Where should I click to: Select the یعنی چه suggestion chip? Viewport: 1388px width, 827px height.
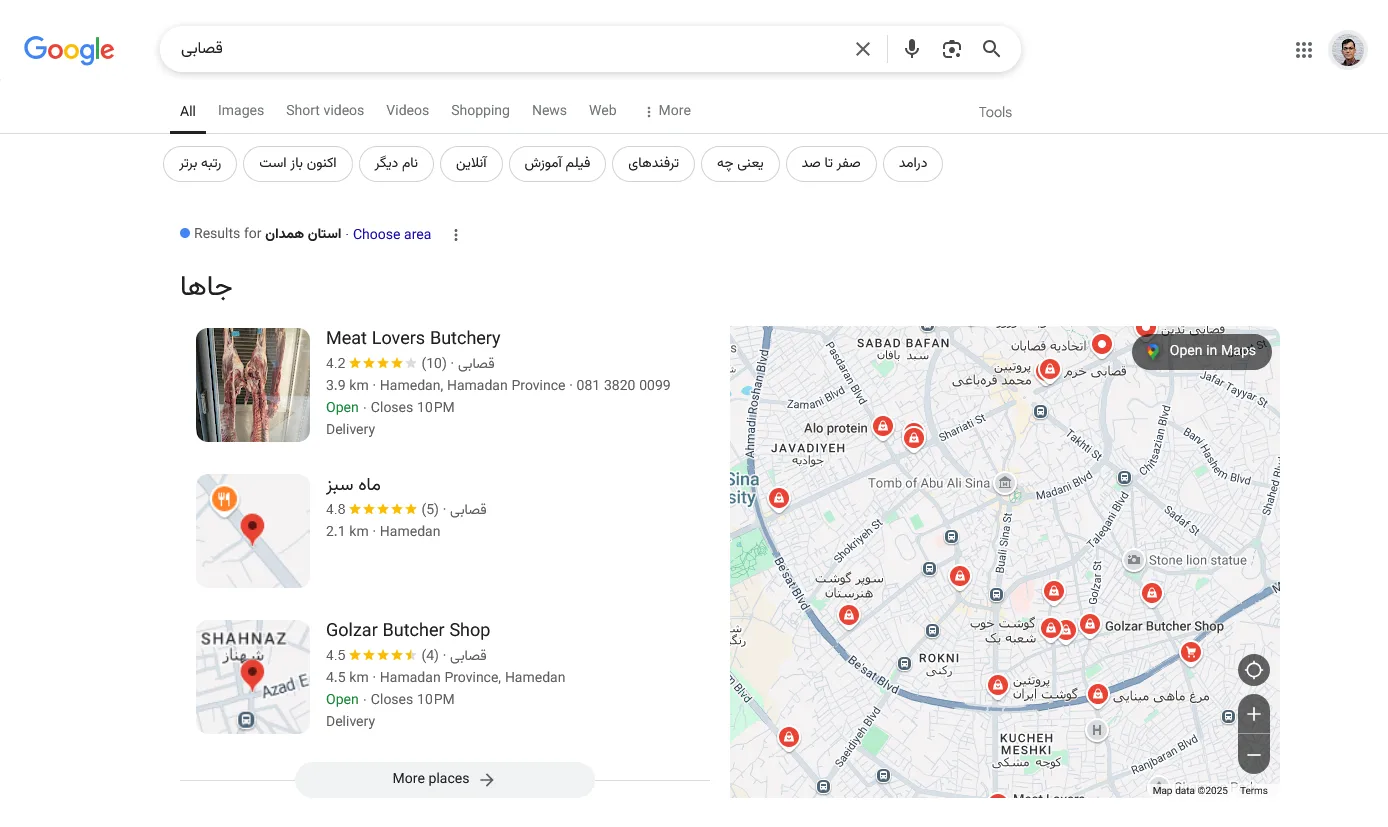tap(740, 164)
